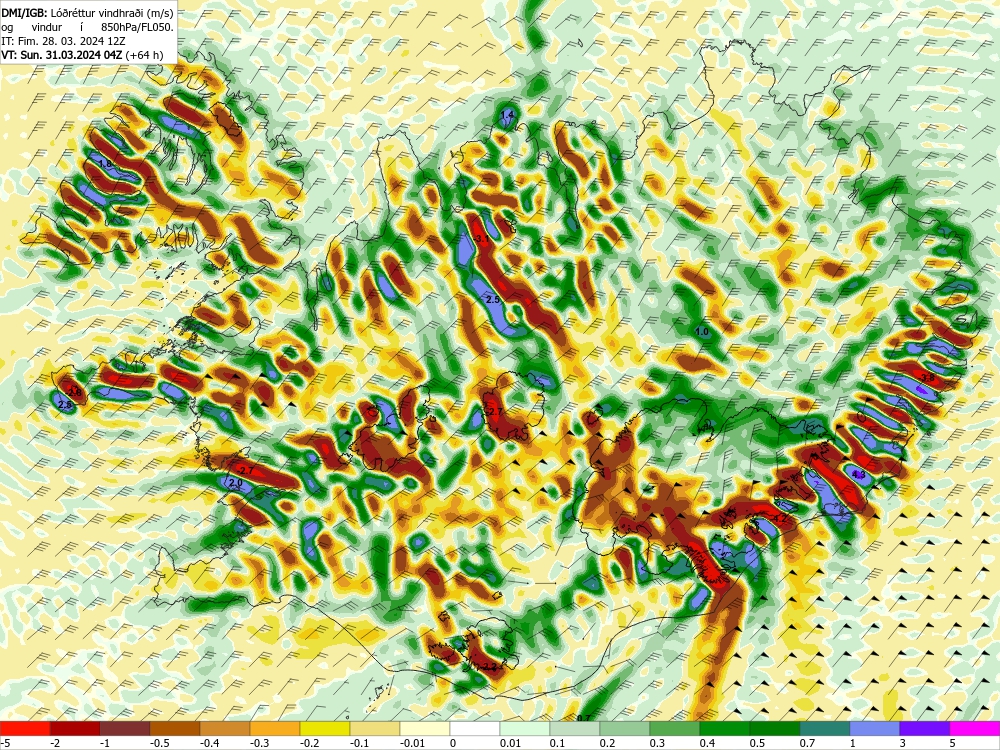Click the dark green swatch between 0.5 and 0.7

(x=775, y=728)
